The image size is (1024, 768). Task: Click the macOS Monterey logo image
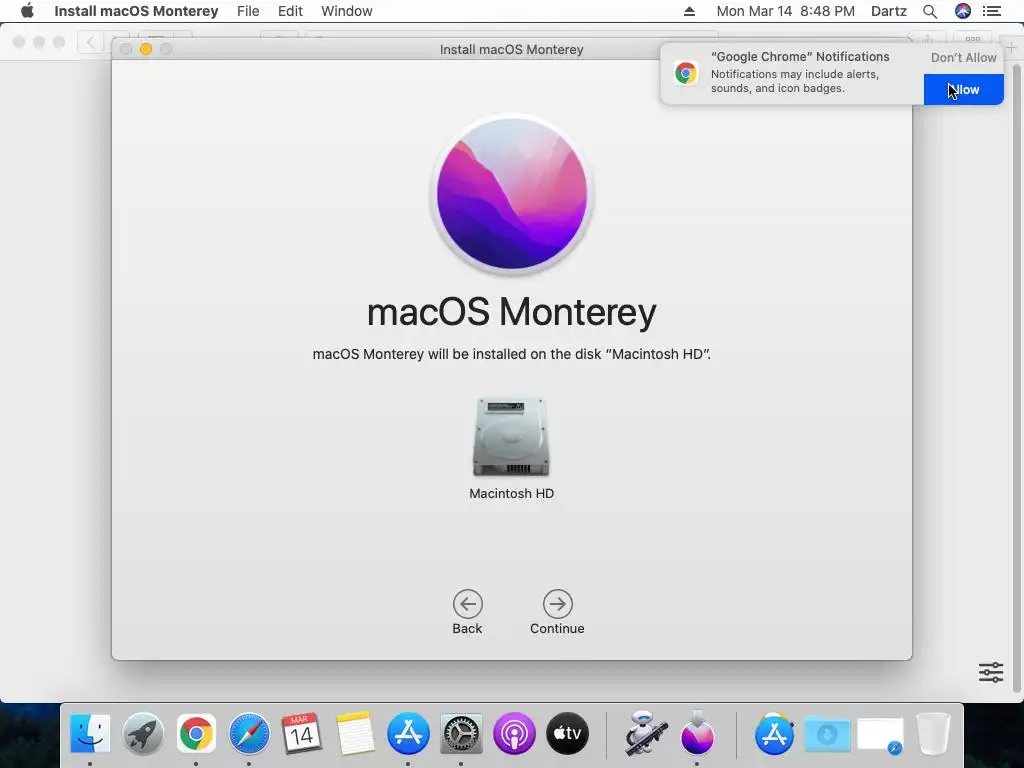511,194
